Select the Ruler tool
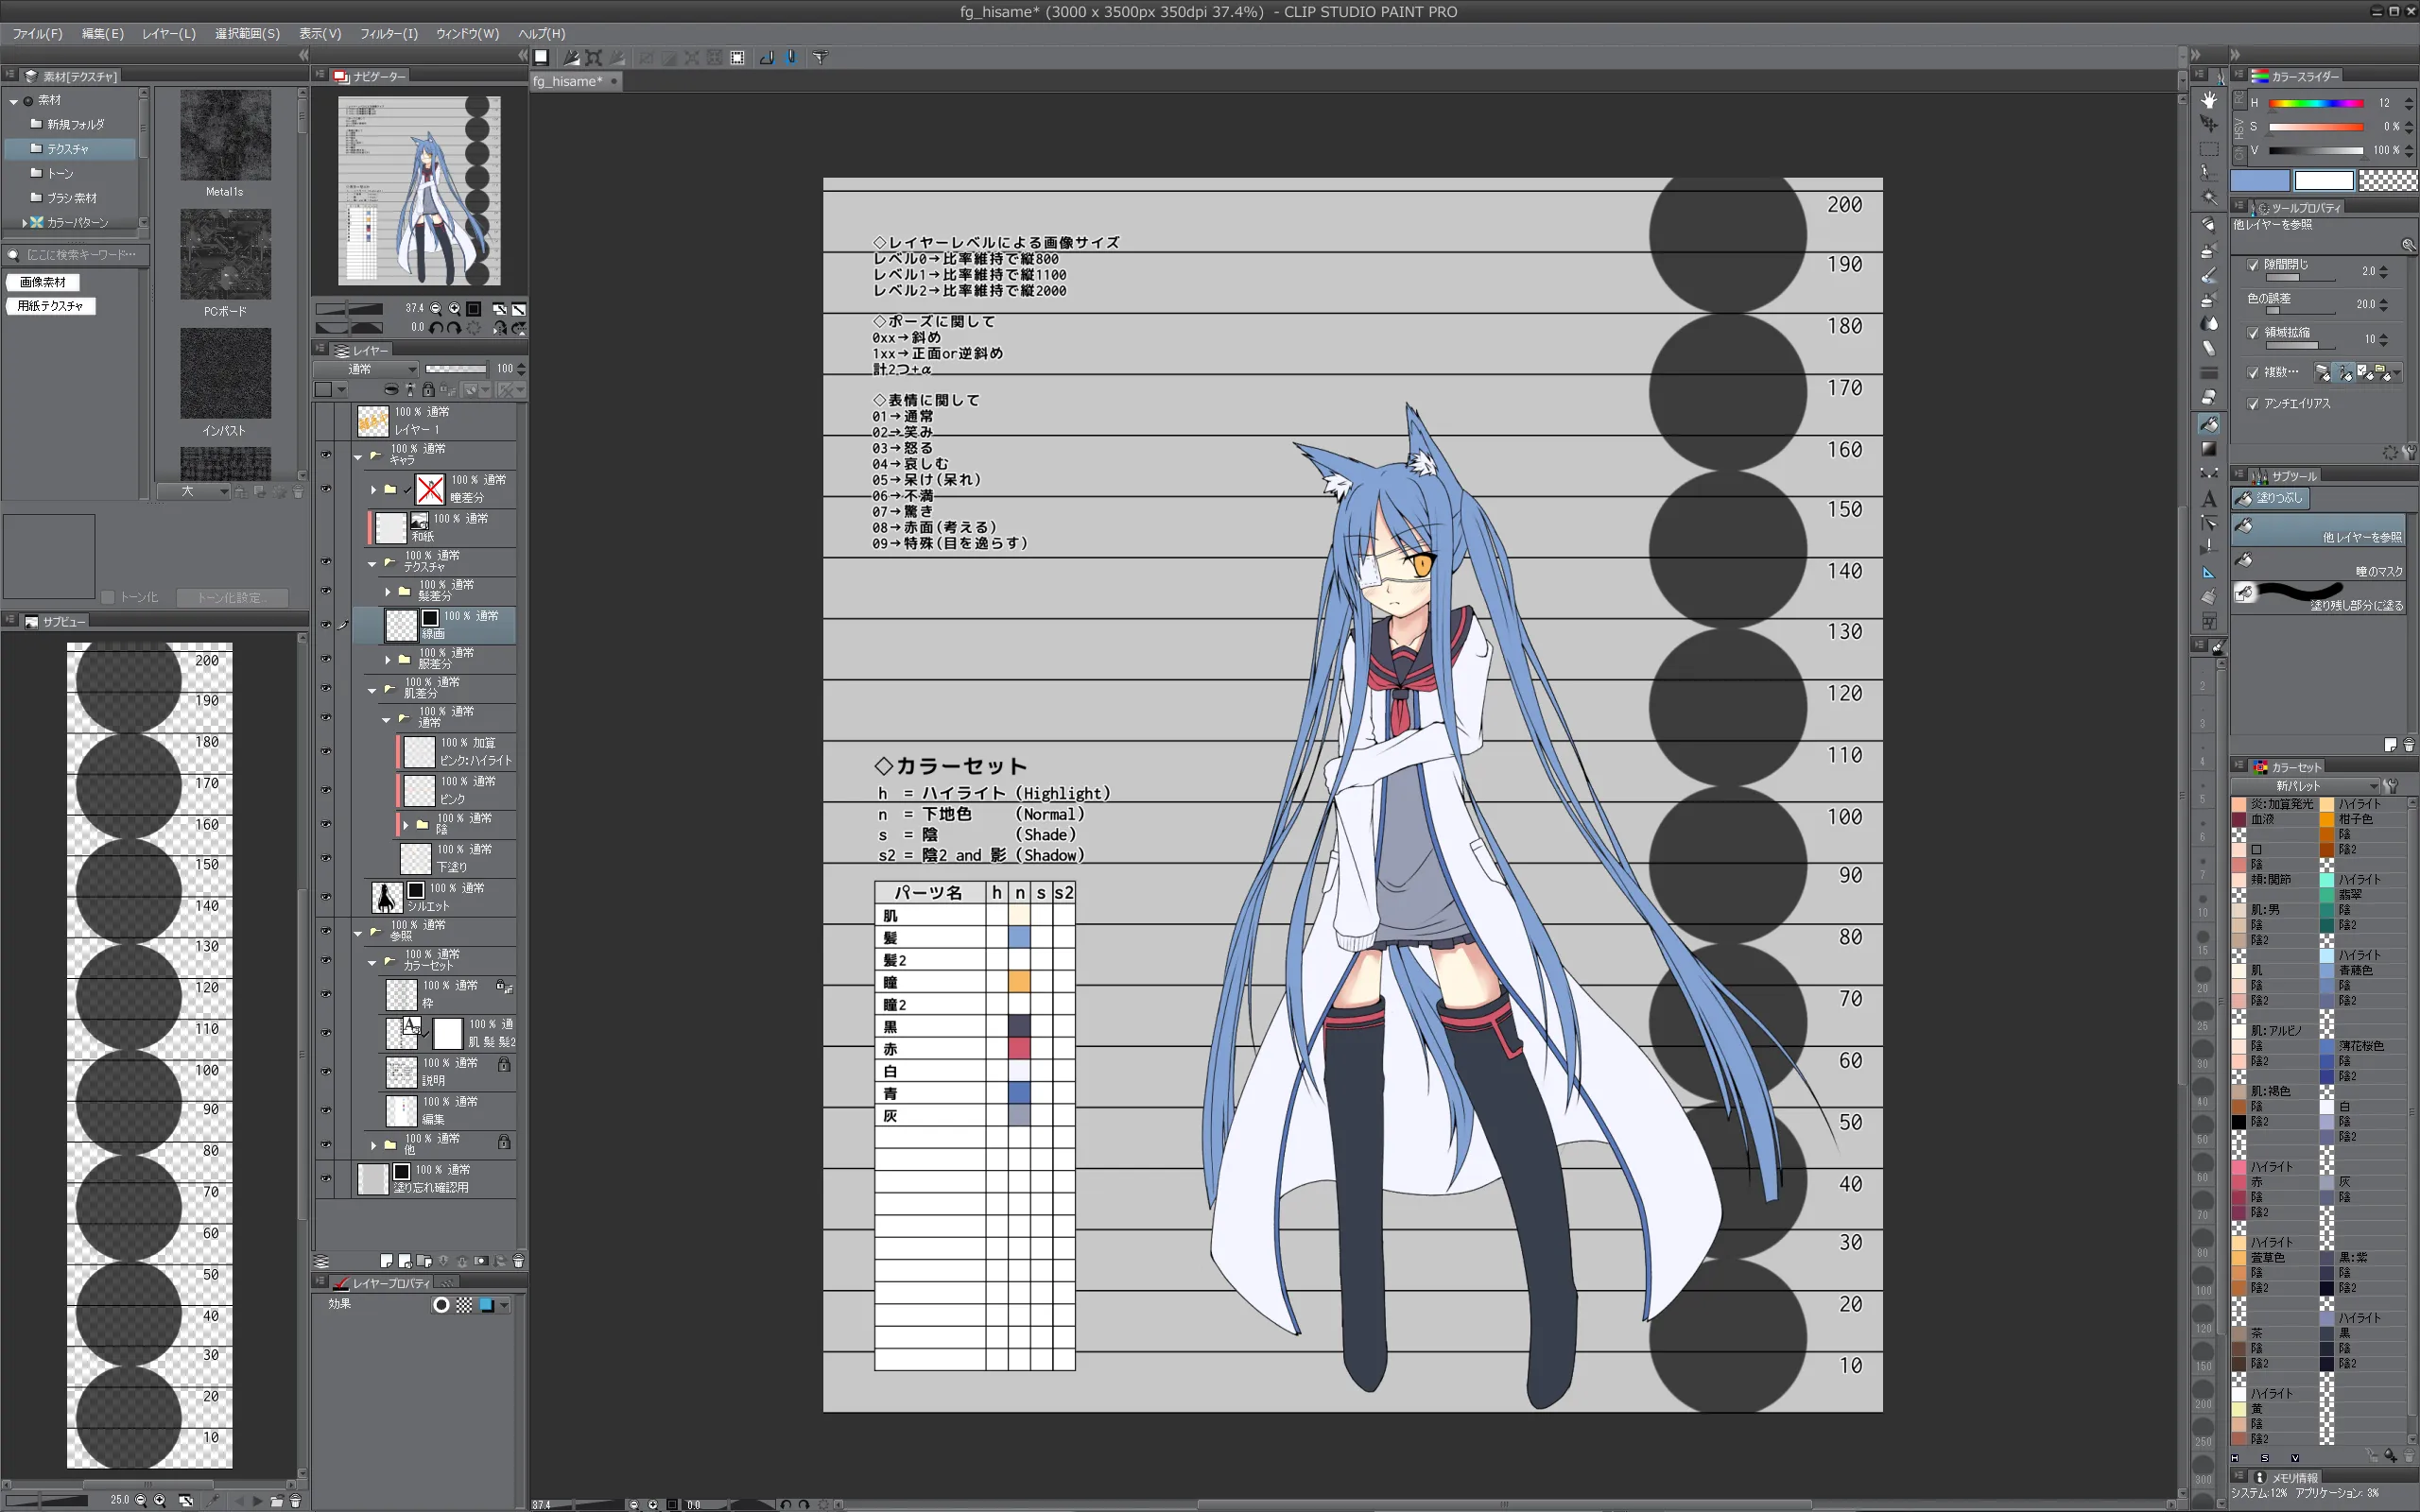This screenshot has height=1512, width=2420. point(2208,573)
